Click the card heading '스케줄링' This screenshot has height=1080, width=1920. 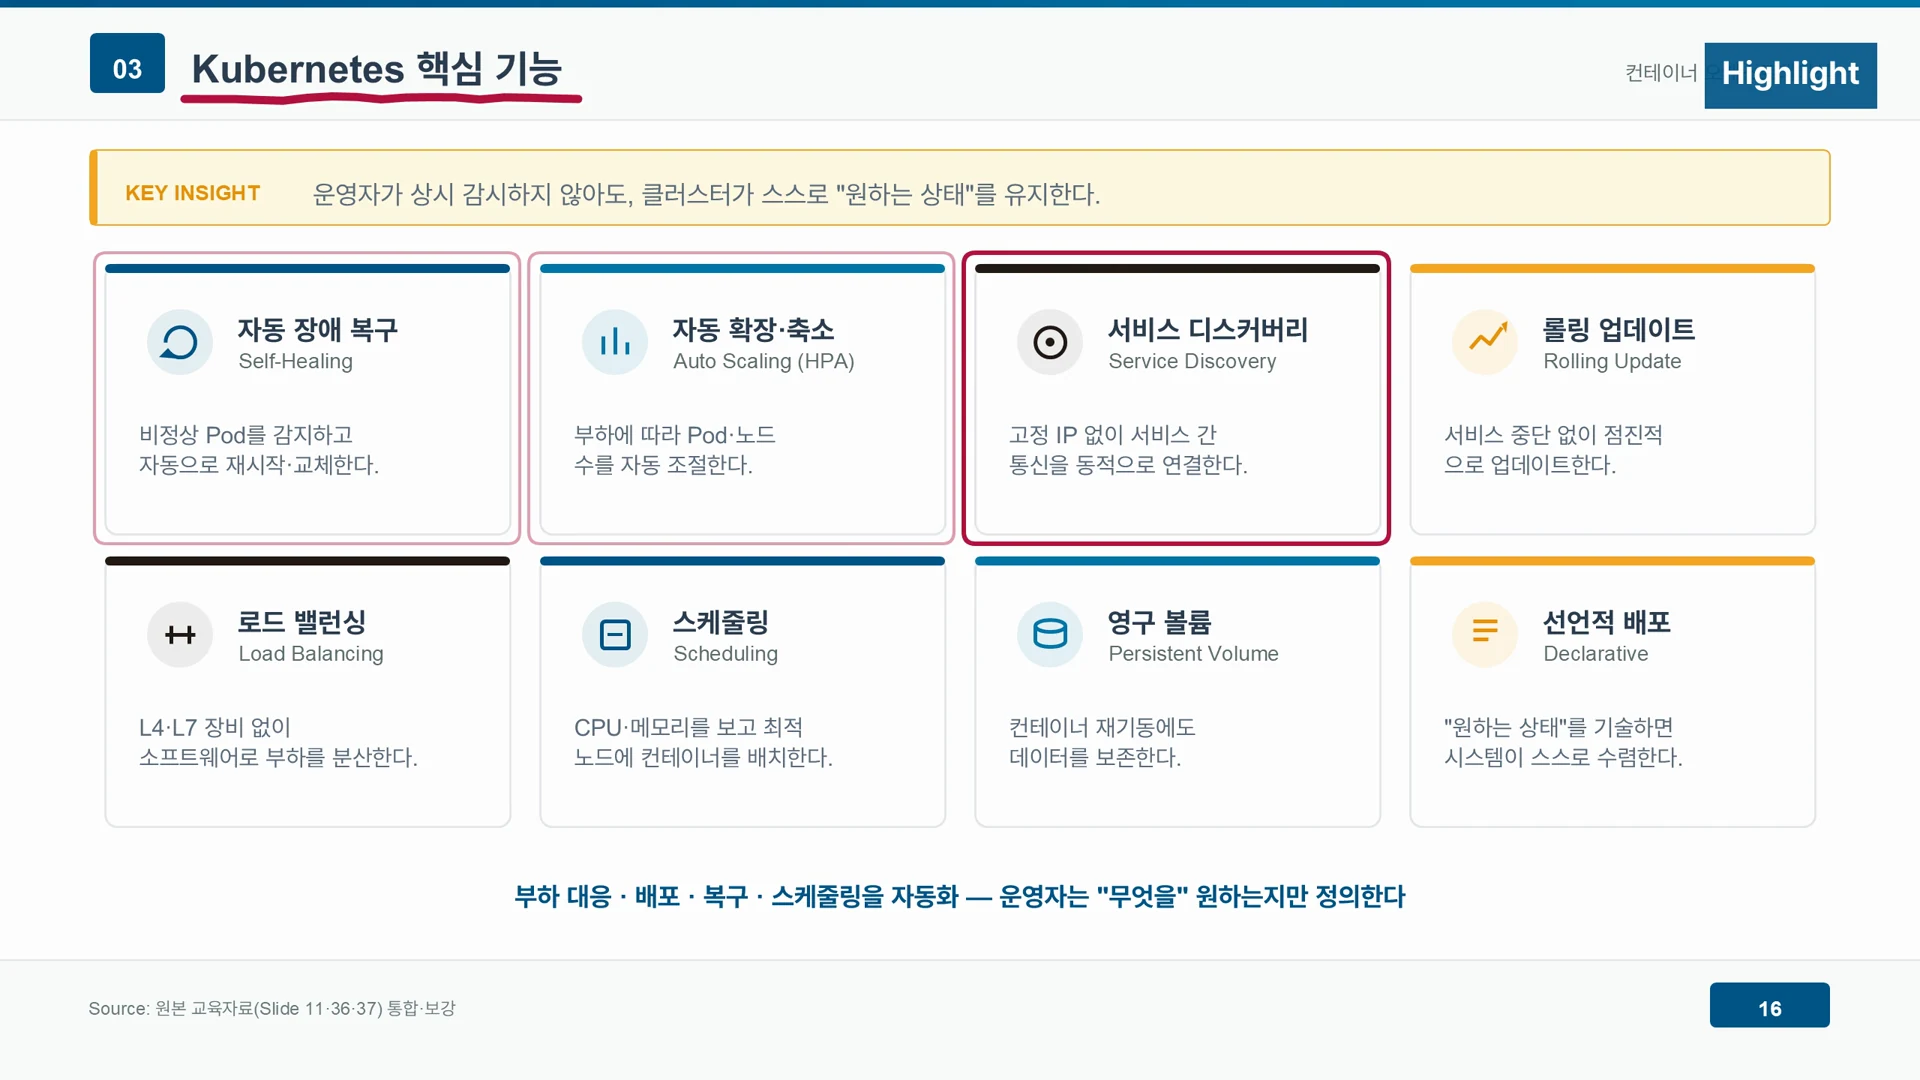point(721,621)
